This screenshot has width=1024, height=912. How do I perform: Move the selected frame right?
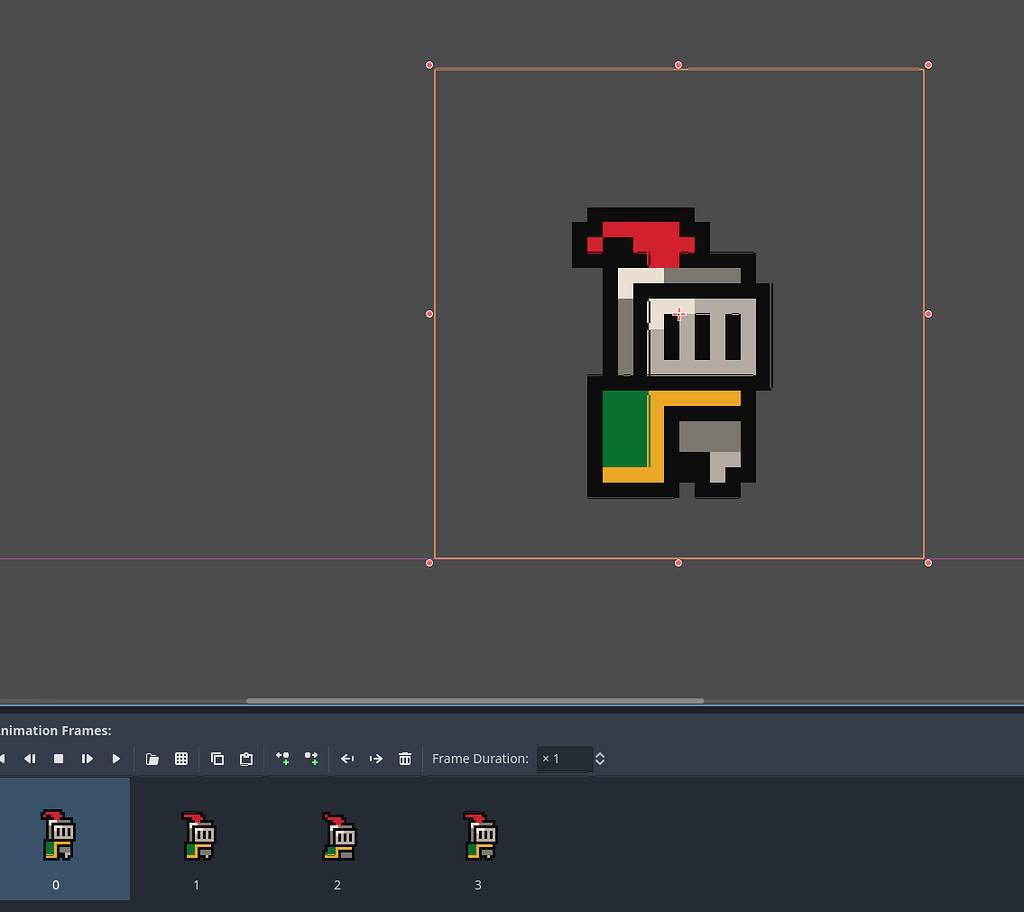376,759
